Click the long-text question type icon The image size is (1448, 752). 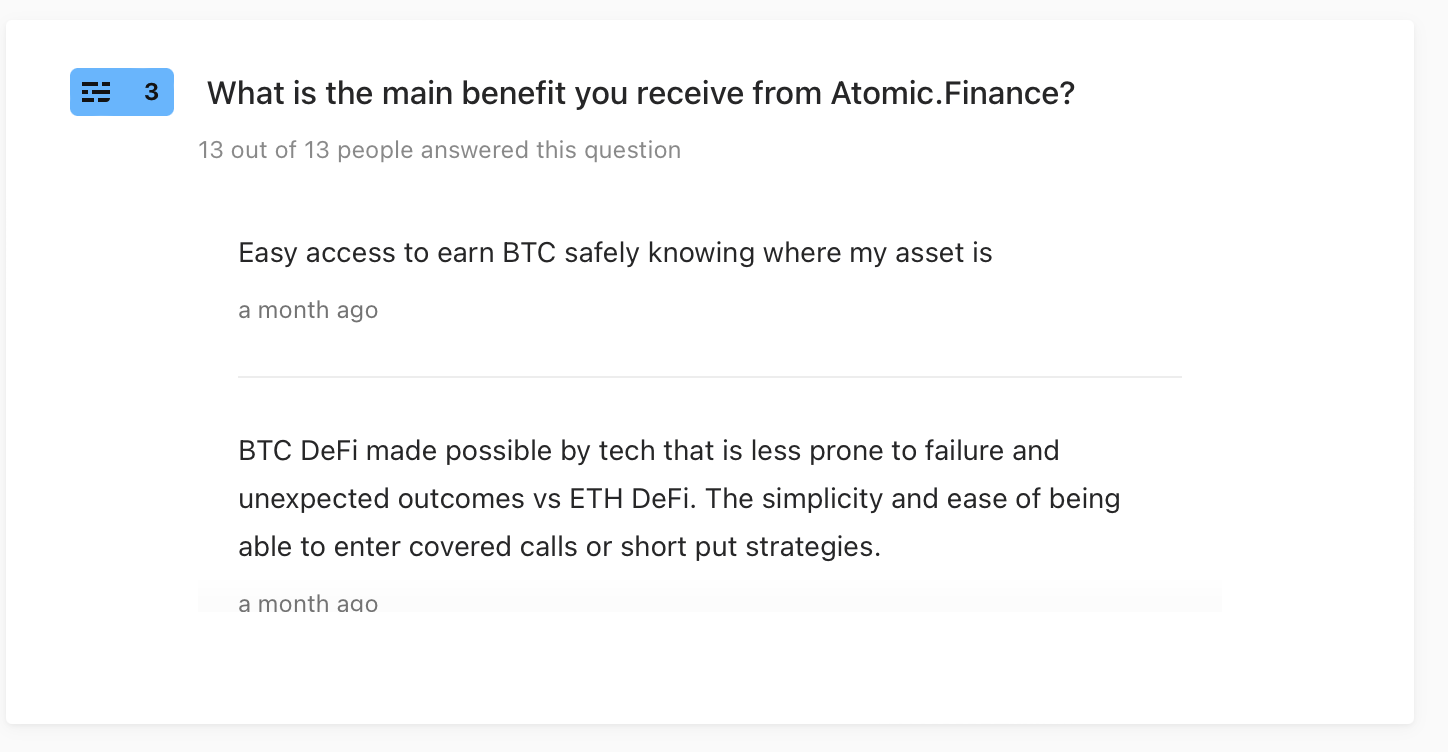click(x=96, y=92)
